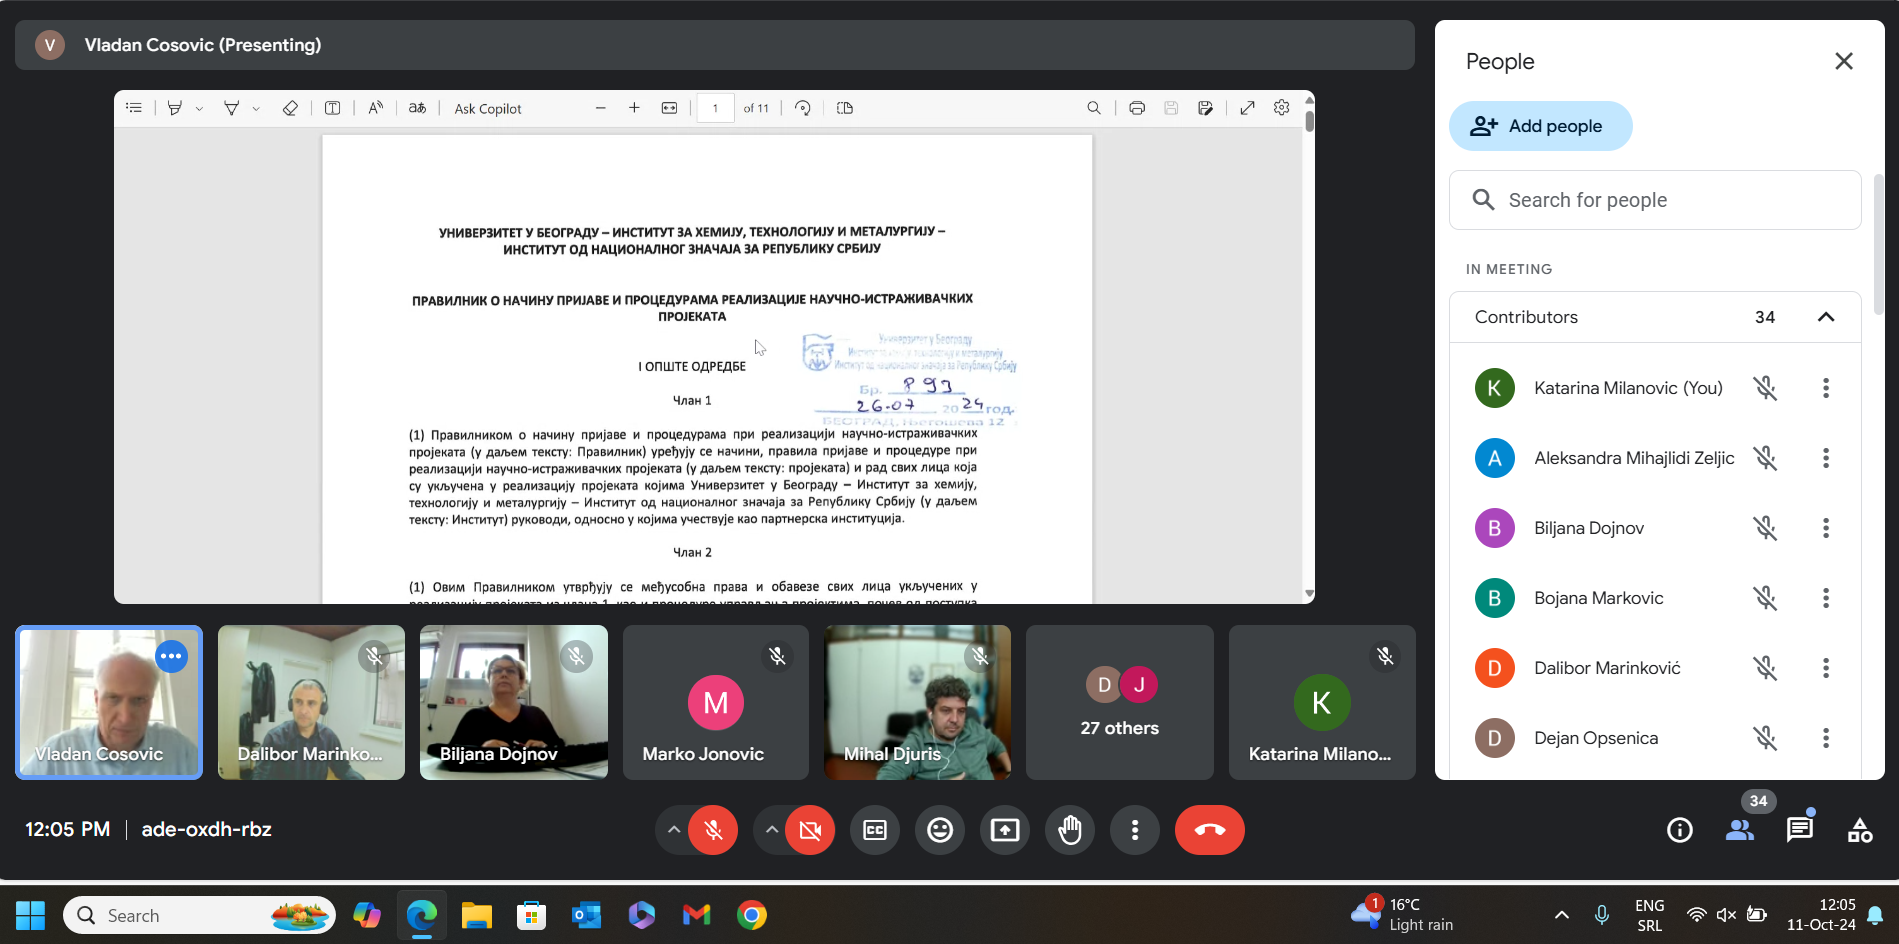The width and height of the screenshot is (1899, 944).
Task: Click Ask Copilot in PDF toolbar
Action: [488, 108]
